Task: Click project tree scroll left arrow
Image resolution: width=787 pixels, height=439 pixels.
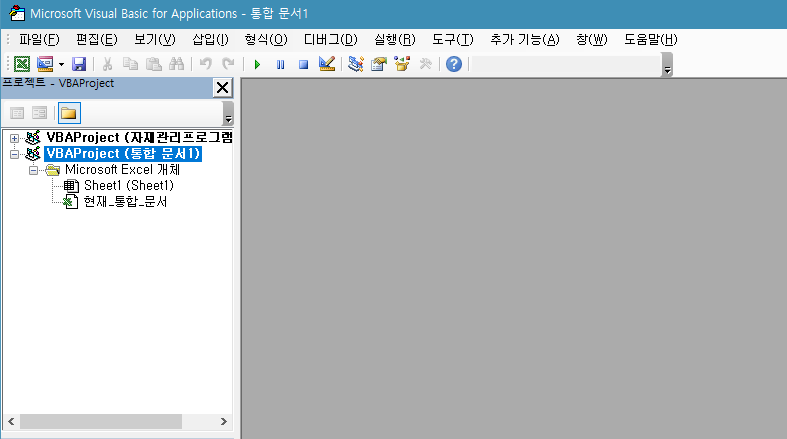Action: (11, 421)
